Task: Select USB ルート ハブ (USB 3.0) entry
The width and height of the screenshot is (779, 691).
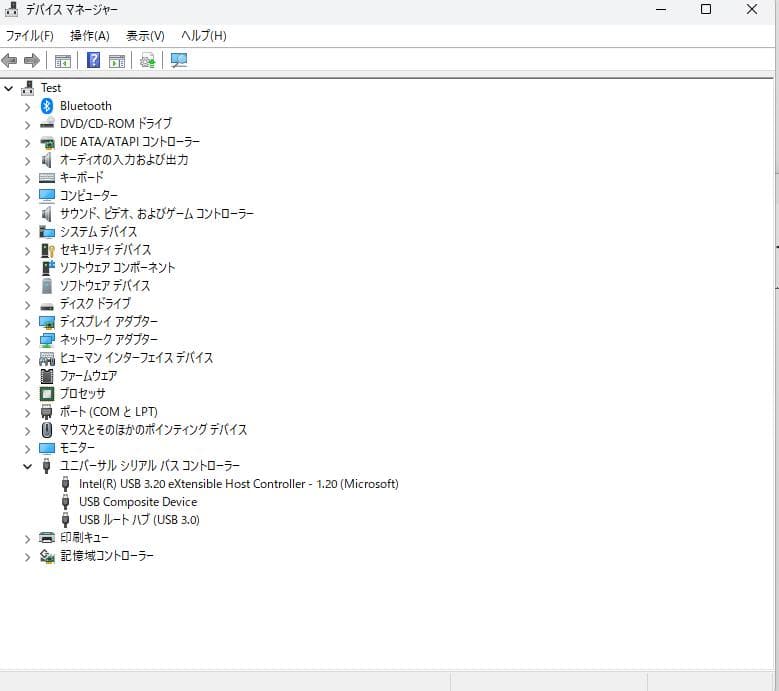Action: click(139, 520)
